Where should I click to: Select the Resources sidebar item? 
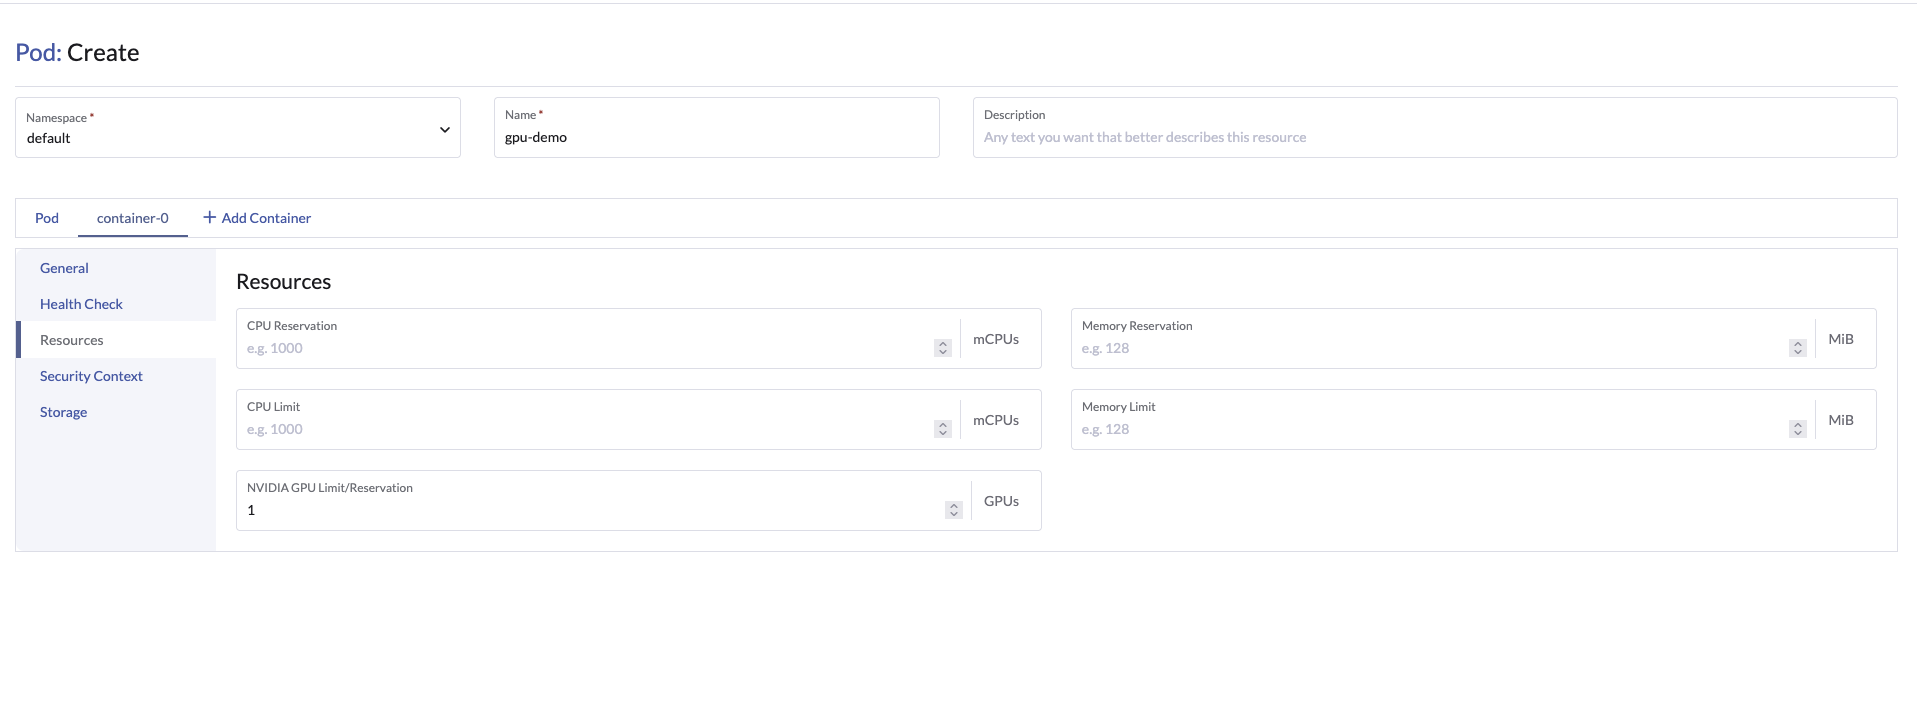coord(72,340)
